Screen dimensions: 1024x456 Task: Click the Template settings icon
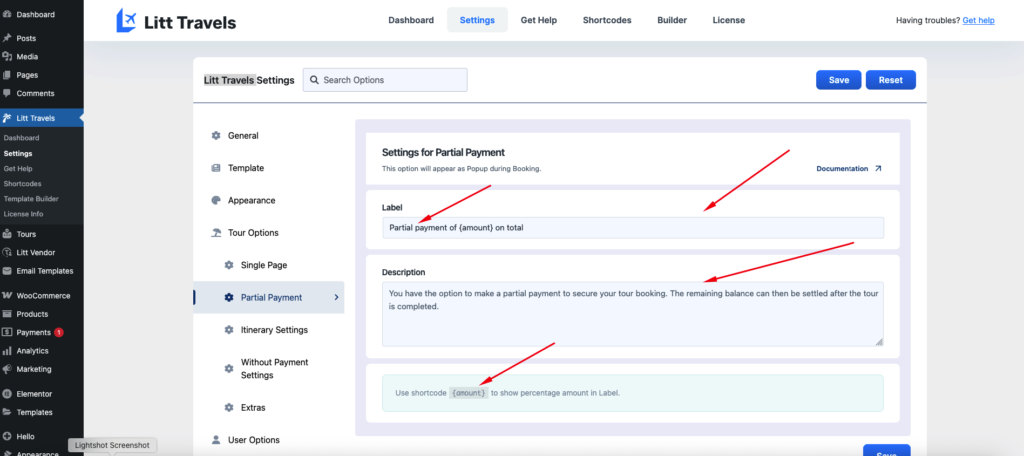(x=216, y=169)
